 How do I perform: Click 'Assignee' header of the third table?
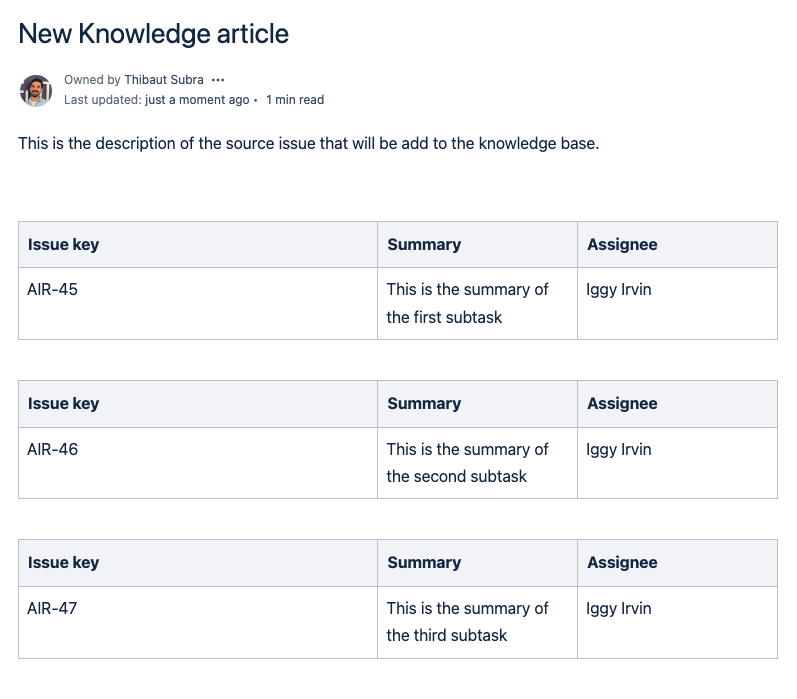(622, 563)
